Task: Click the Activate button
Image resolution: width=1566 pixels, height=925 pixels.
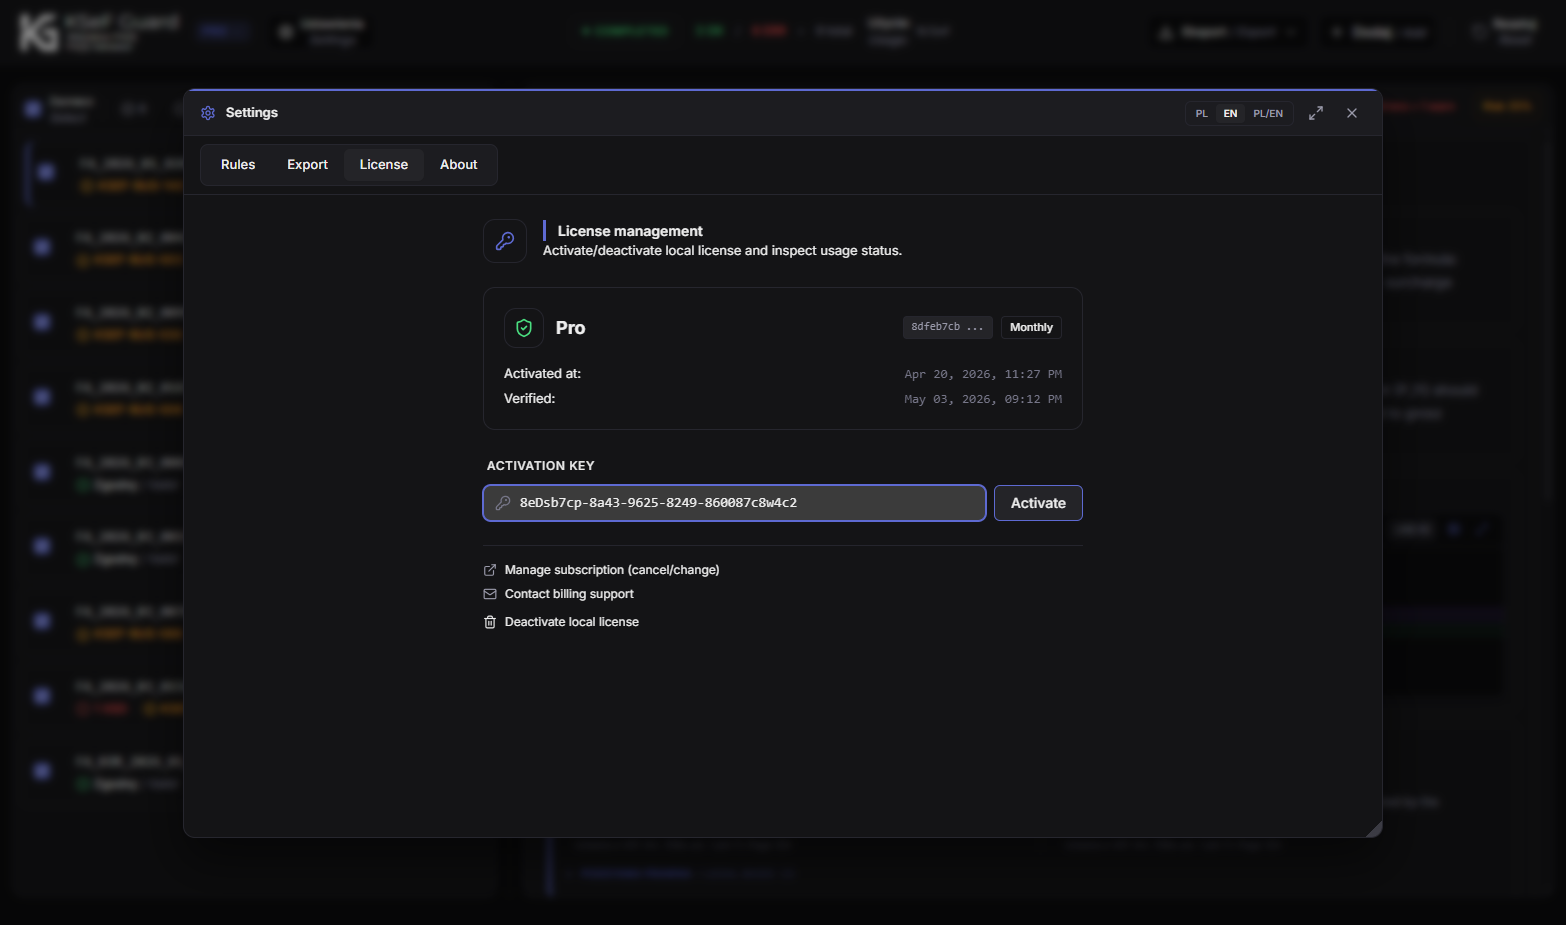Action: coord(1038,503)
